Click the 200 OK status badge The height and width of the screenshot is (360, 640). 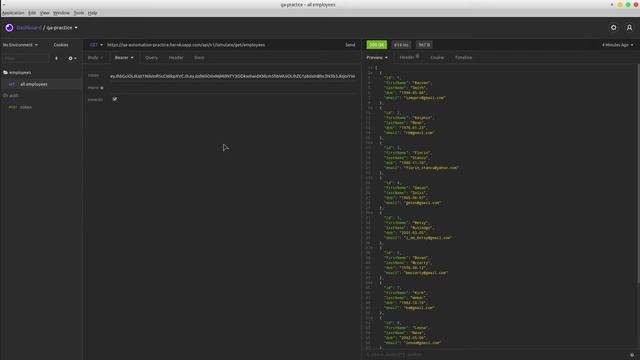tap(376, 44)
